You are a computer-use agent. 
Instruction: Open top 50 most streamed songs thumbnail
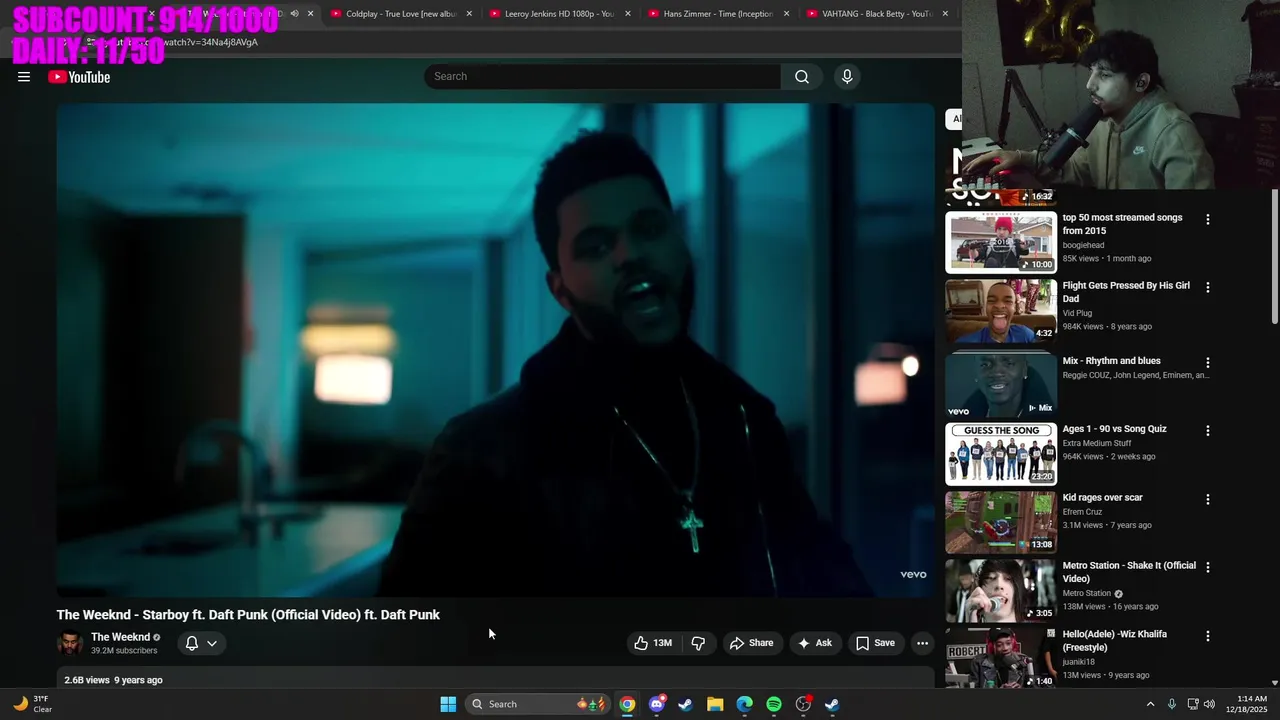(x=1001, y=242)
